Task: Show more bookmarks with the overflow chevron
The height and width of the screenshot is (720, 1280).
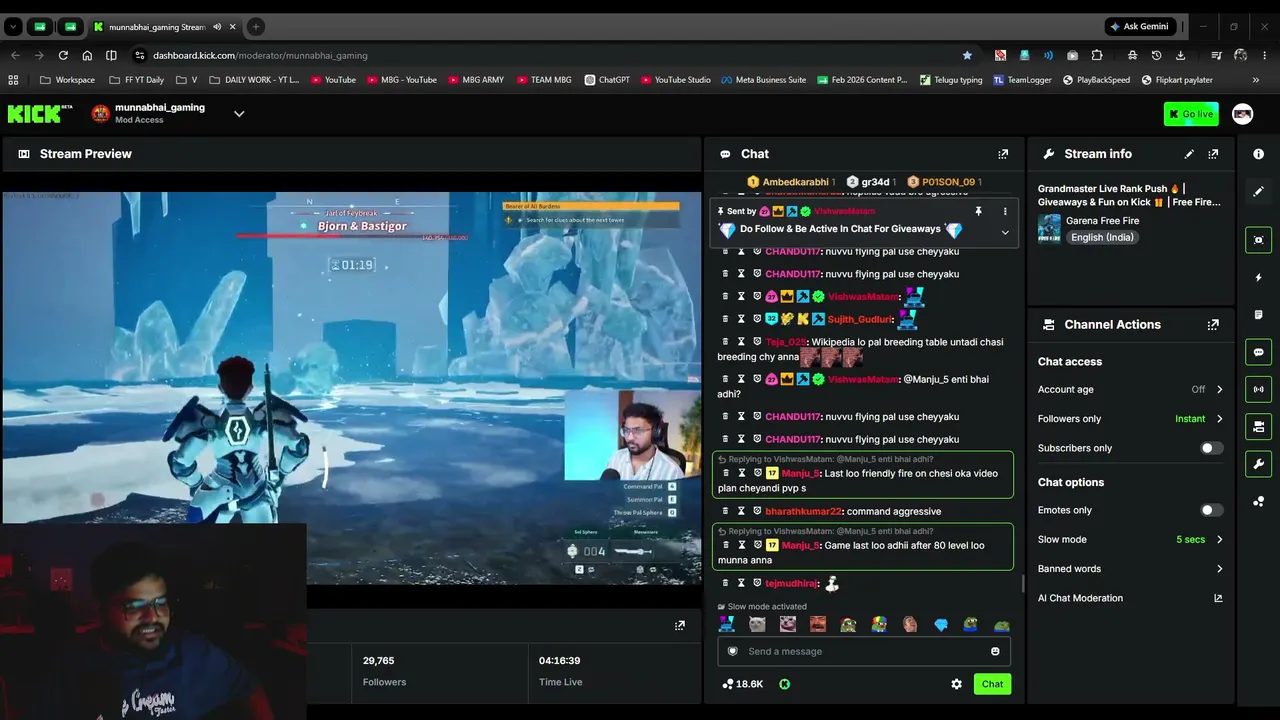Action: click(1256, 80)
